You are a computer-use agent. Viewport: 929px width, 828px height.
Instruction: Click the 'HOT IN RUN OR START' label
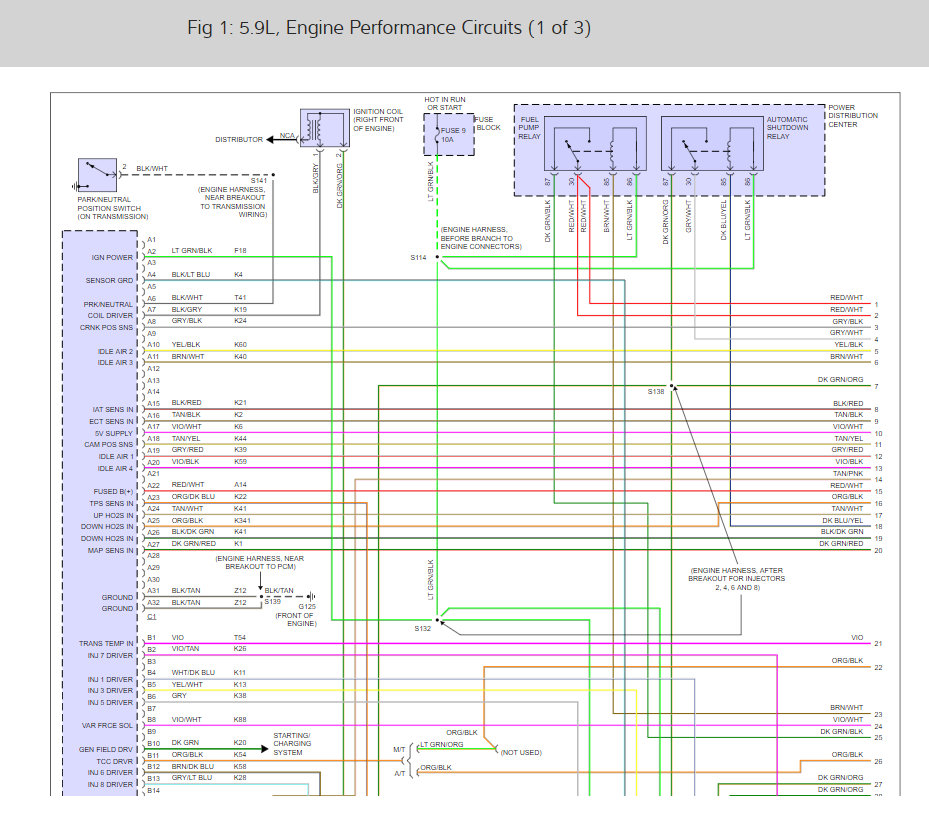[x=445, y=104]
